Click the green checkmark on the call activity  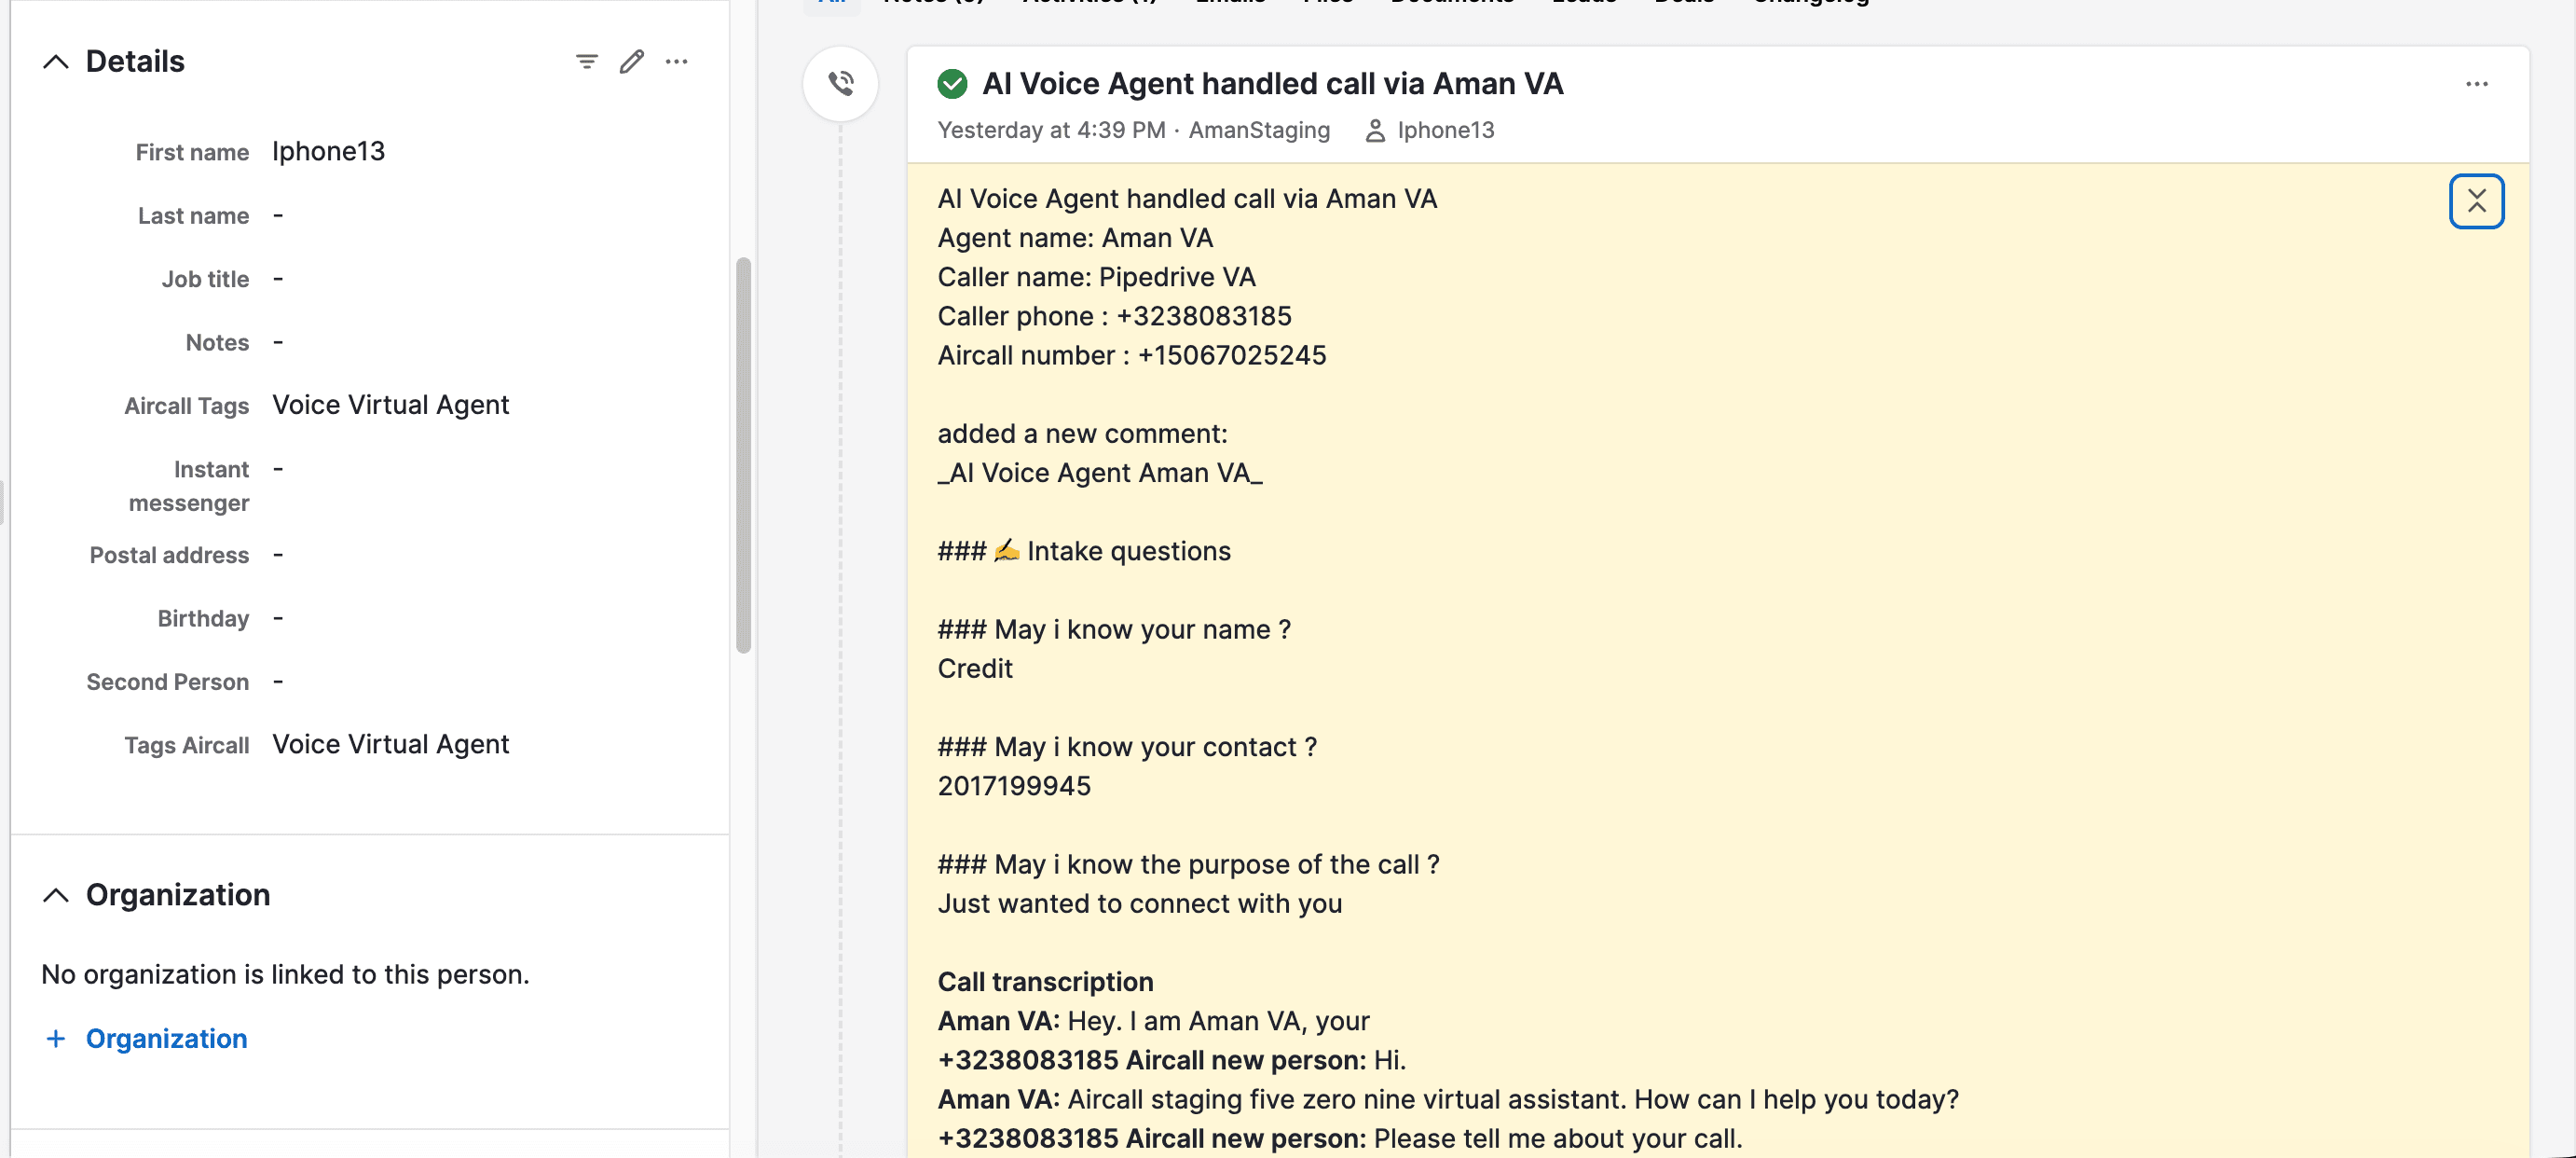[x=952, y=84]
